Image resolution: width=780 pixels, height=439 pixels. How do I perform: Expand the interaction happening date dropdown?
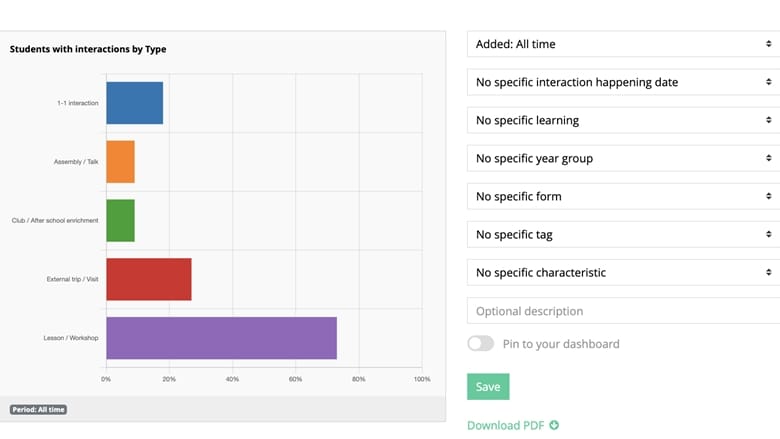pos(622,82)
